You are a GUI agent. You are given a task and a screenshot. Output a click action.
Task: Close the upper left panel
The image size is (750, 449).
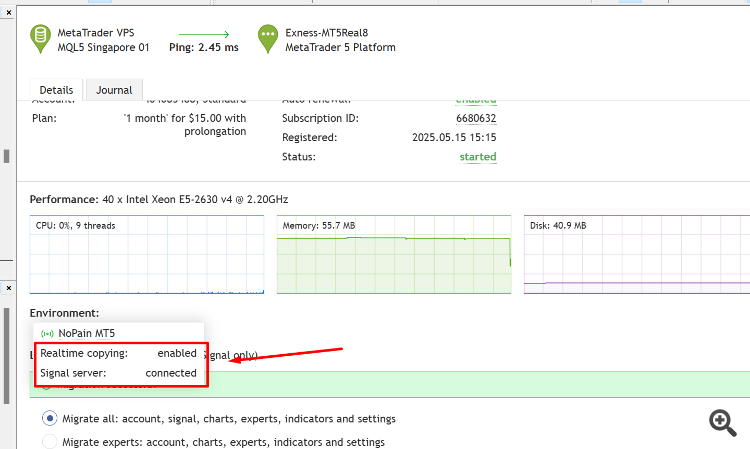click(x=9, y=12)
